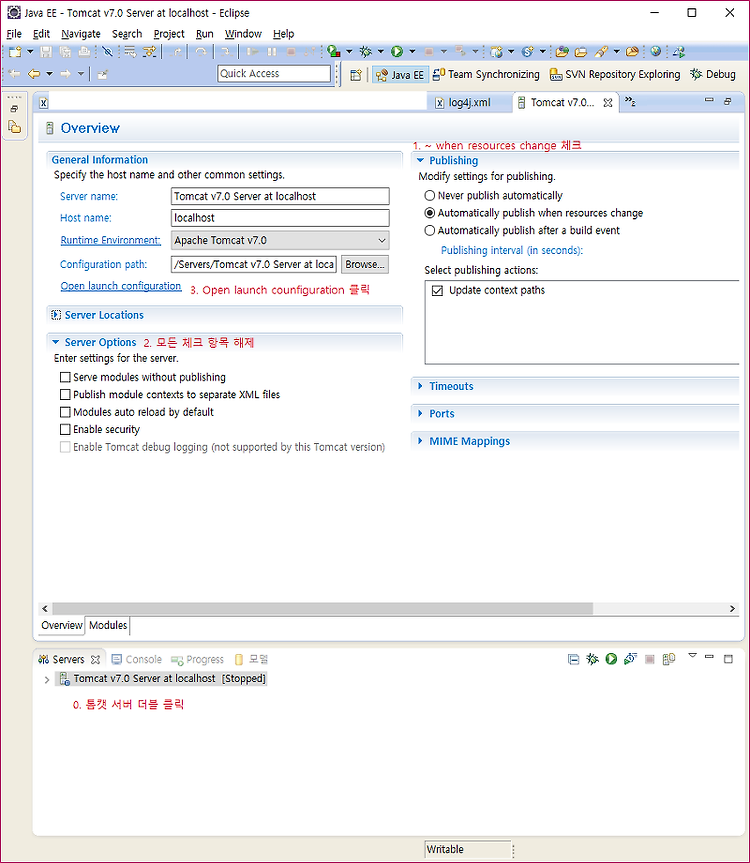Open Runtime Environment combo box
The width and height of the screenshot is (750, 863).
coord(280,241)
